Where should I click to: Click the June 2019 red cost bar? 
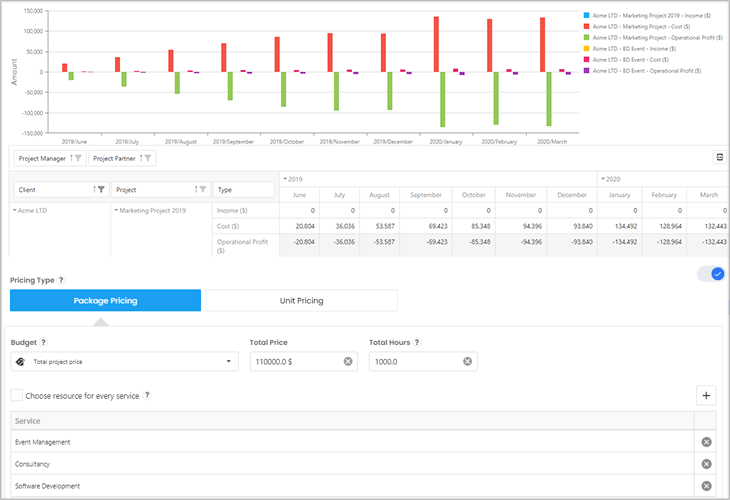pyautogui.click(x=65, y=68)
